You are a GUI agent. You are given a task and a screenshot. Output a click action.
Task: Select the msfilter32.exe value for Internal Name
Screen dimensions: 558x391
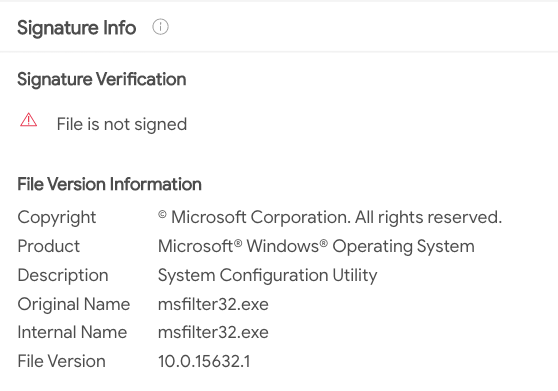(213, 332)
